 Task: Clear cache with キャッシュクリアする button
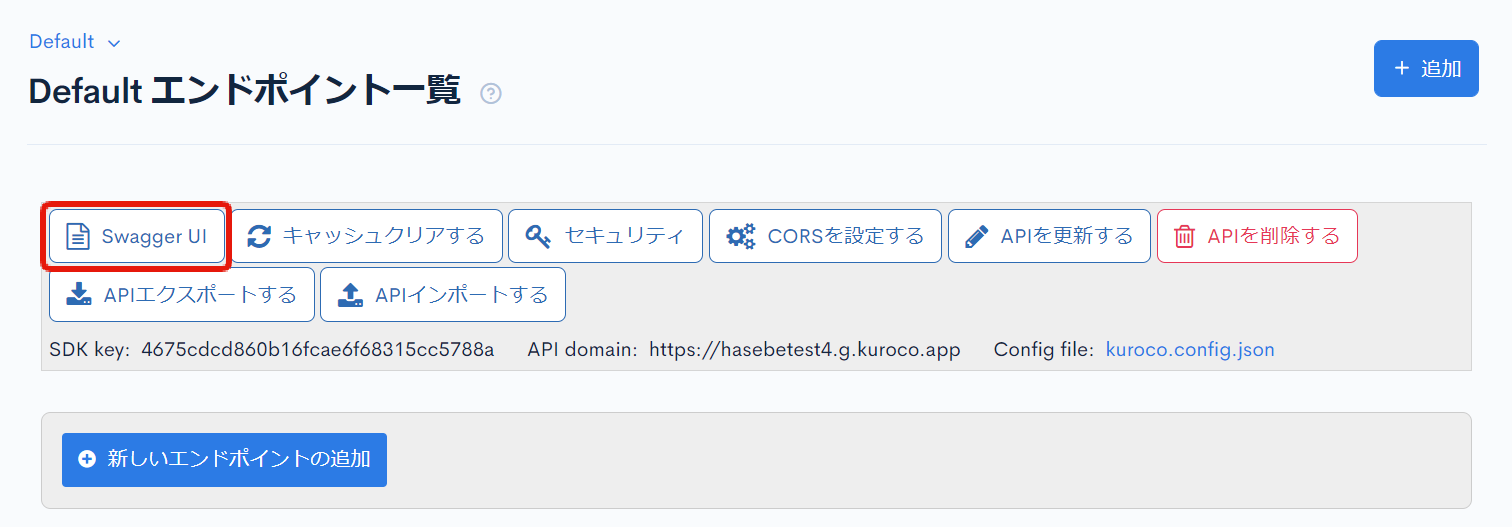[x=367, y=236]
